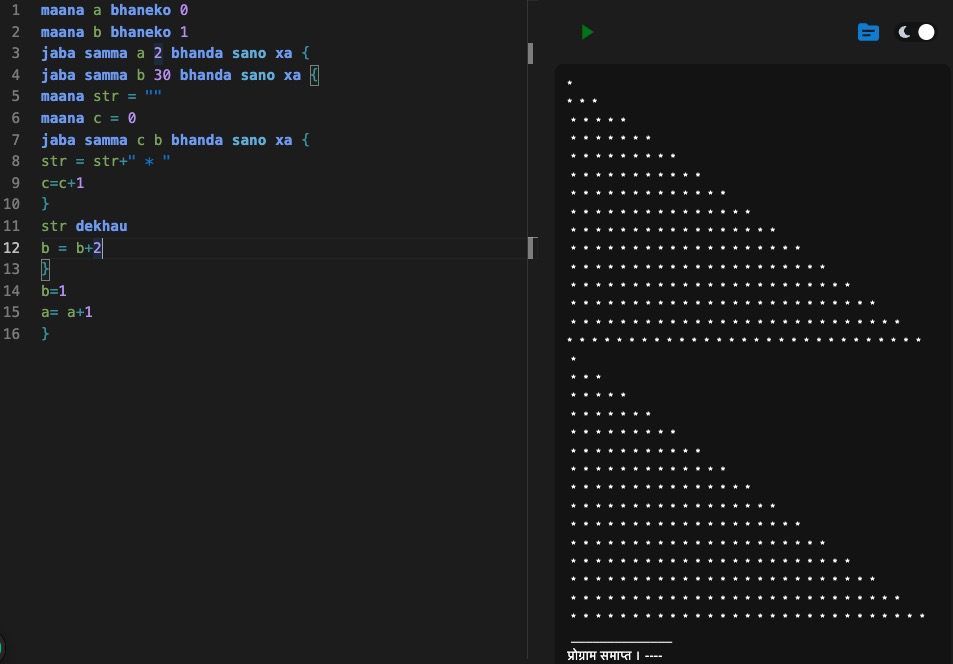
Task: Toggle dark mode off with the theme switch
Action: pos(914,31)
